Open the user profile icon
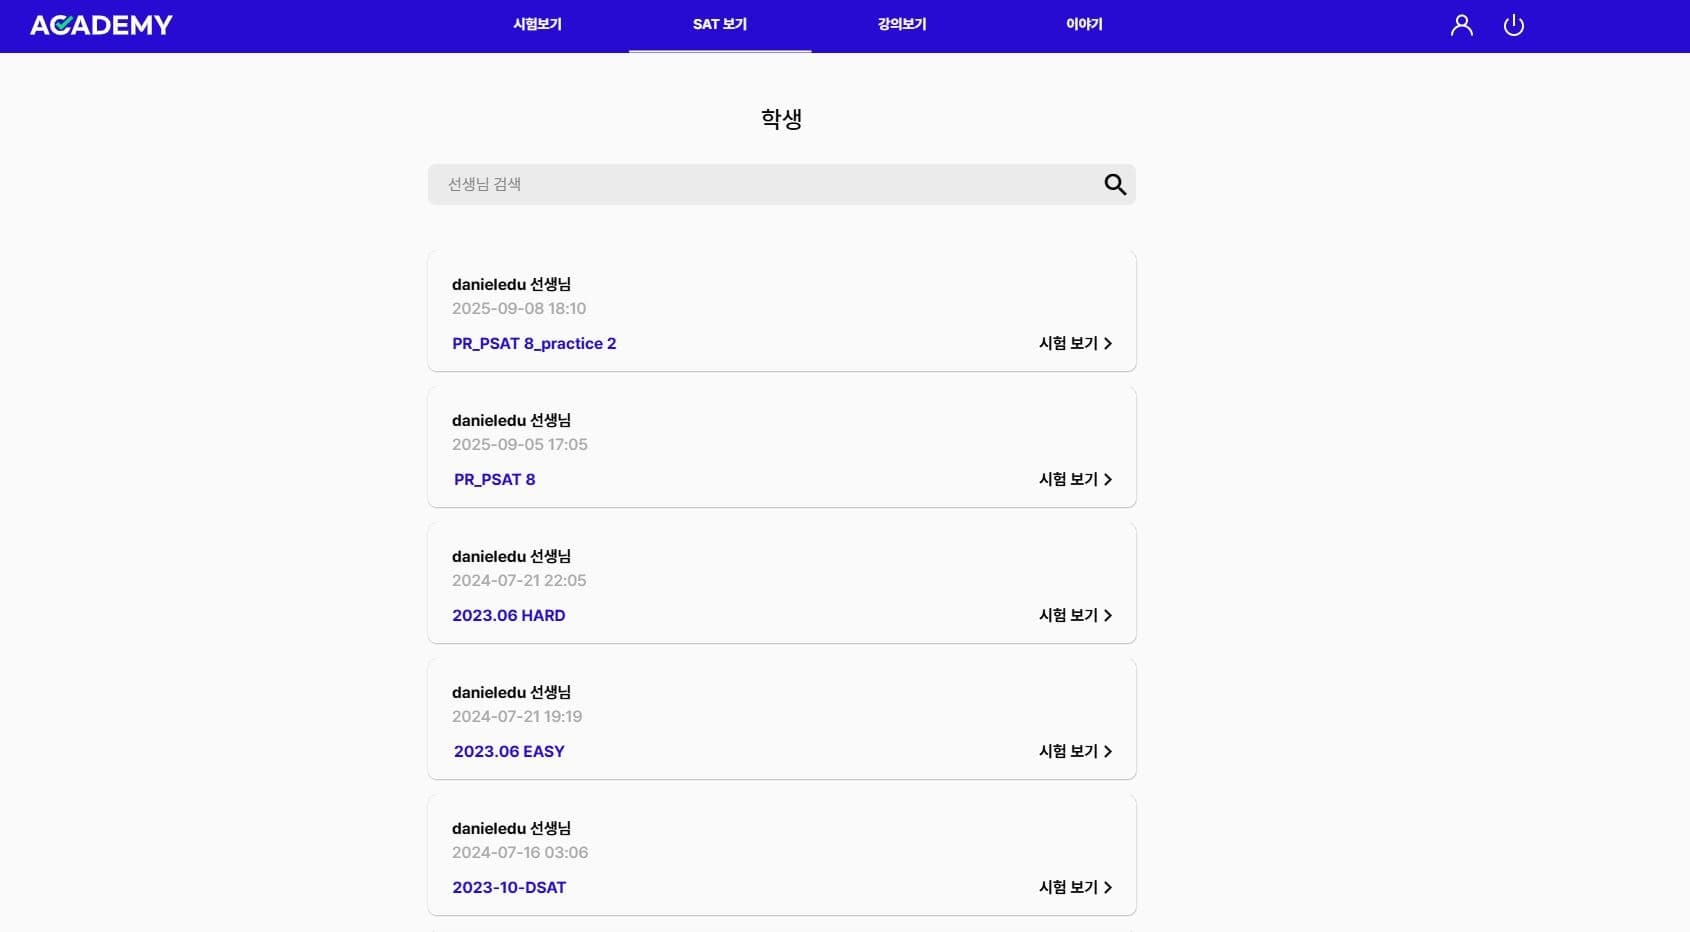This screenshot has width=1690, height=932. pyautogui.click(x=1461, y=25)
